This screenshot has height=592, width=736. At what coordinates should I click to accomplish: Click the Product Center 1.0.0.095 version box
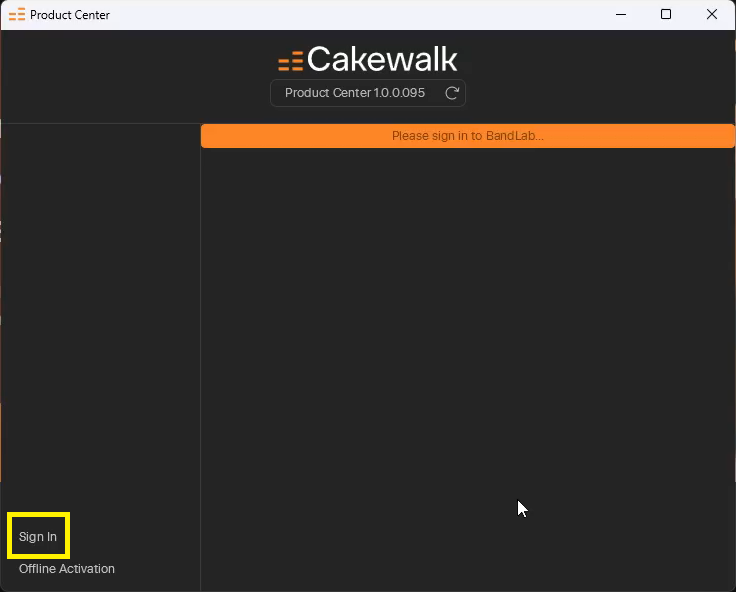pos(368,93)
